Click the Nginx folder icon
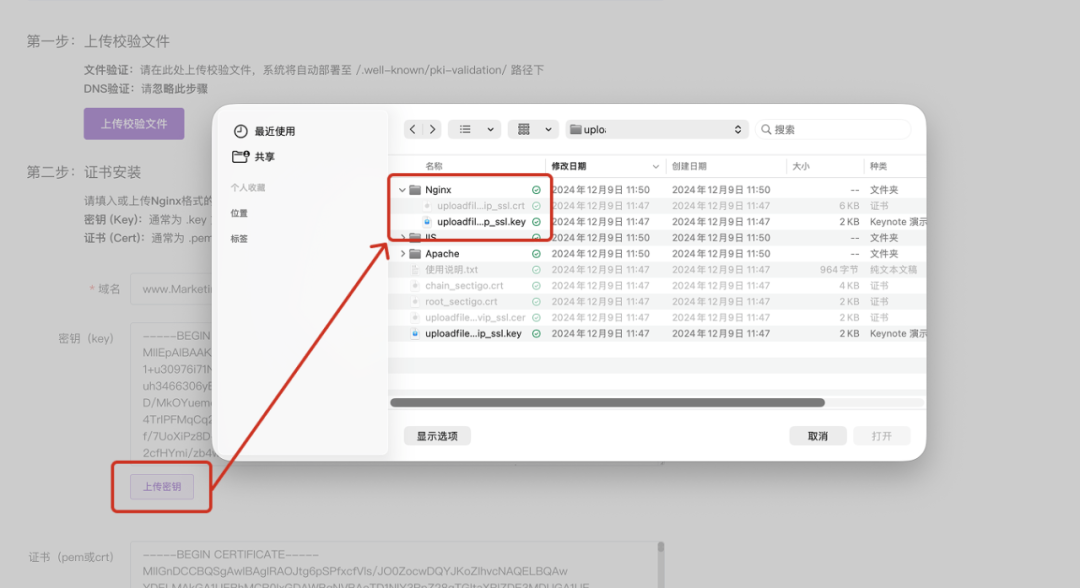The width and height of the screenshot is (1080, 588). click(x=415, y=189)
